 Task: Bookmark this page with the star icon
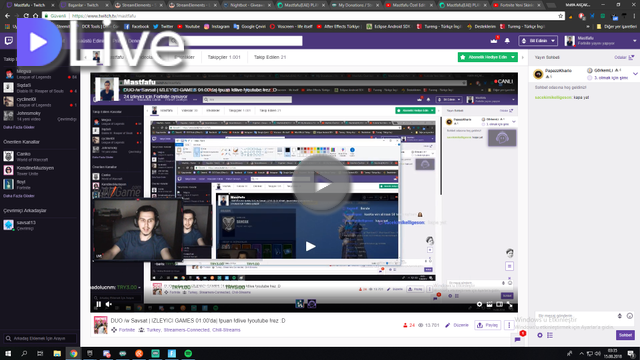(x=560, y=16)
